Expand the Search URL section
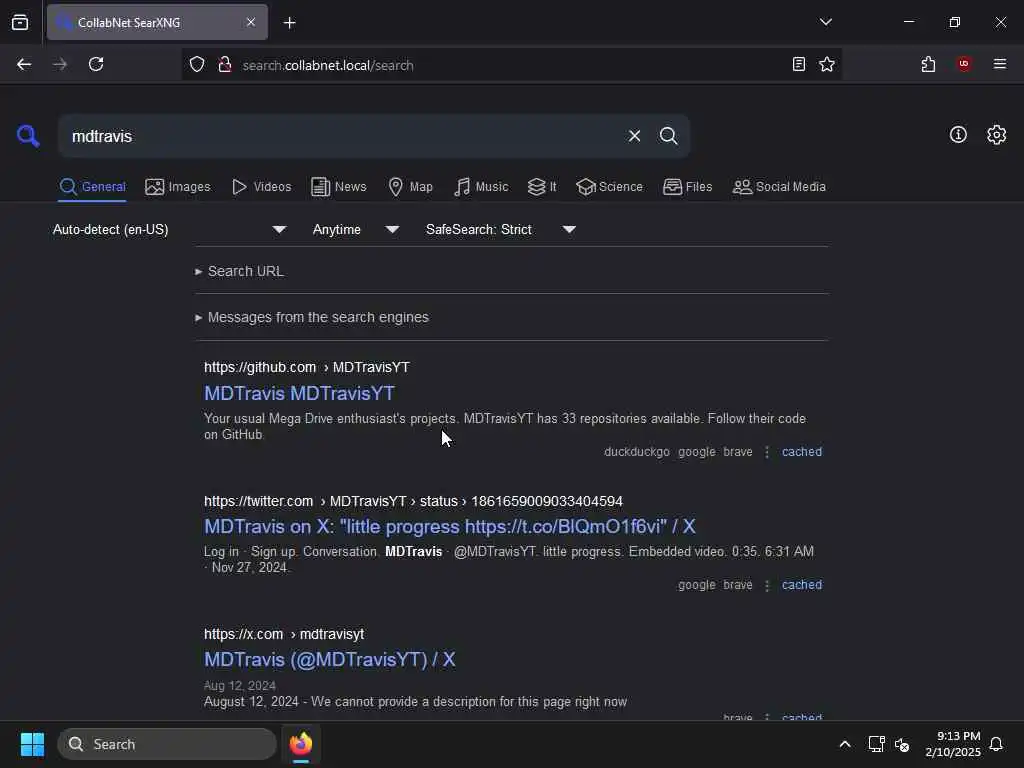Image resolution: width=1024 pixels, height=768 pixels. [x=239, y=271]
